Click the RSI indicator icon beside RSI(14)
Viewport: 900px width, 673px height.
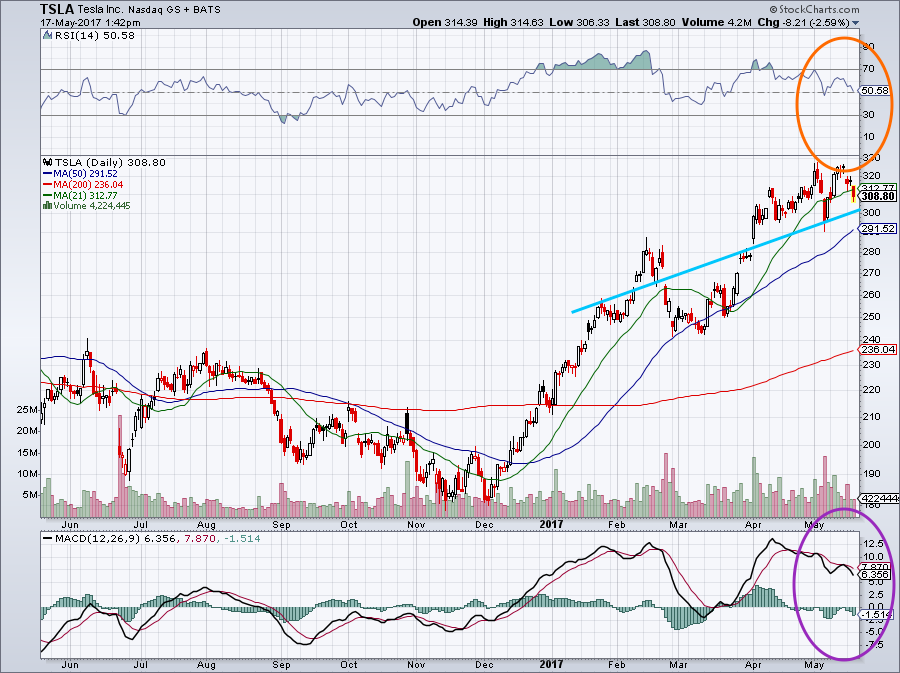coord(48,36)
